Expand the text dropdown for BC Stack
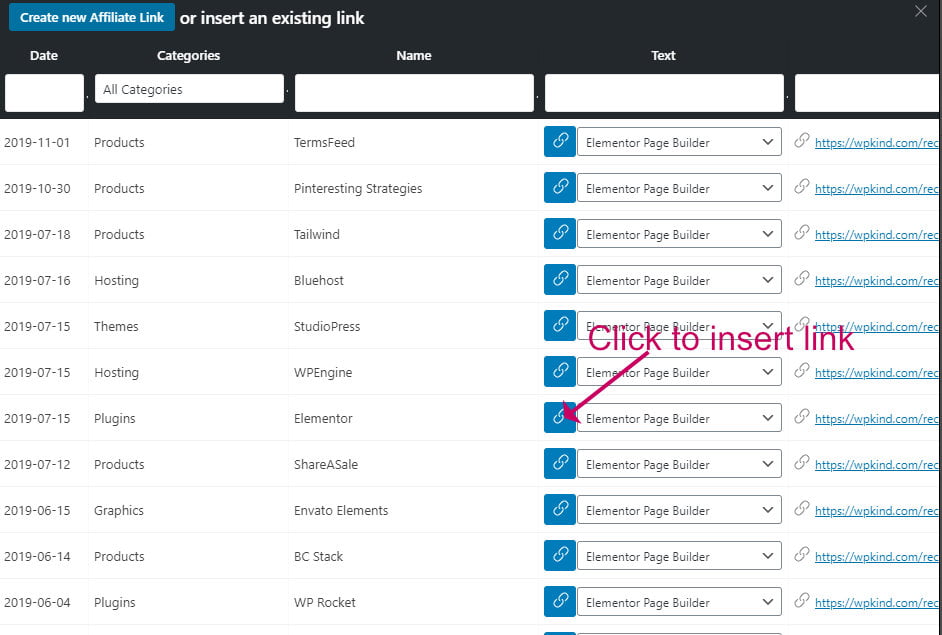 click(x=679, y=556)
